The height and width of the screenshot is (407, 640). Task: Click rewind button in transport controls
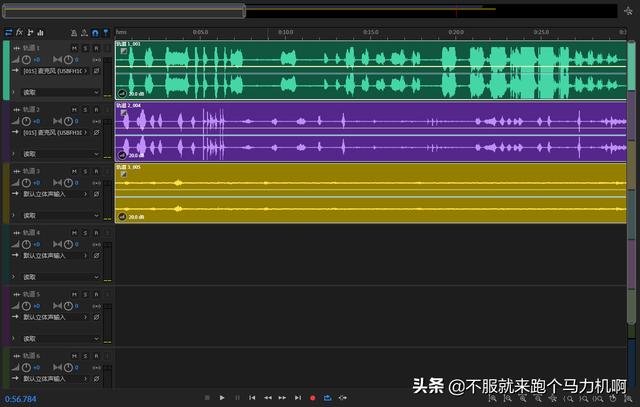click(267, 398)
